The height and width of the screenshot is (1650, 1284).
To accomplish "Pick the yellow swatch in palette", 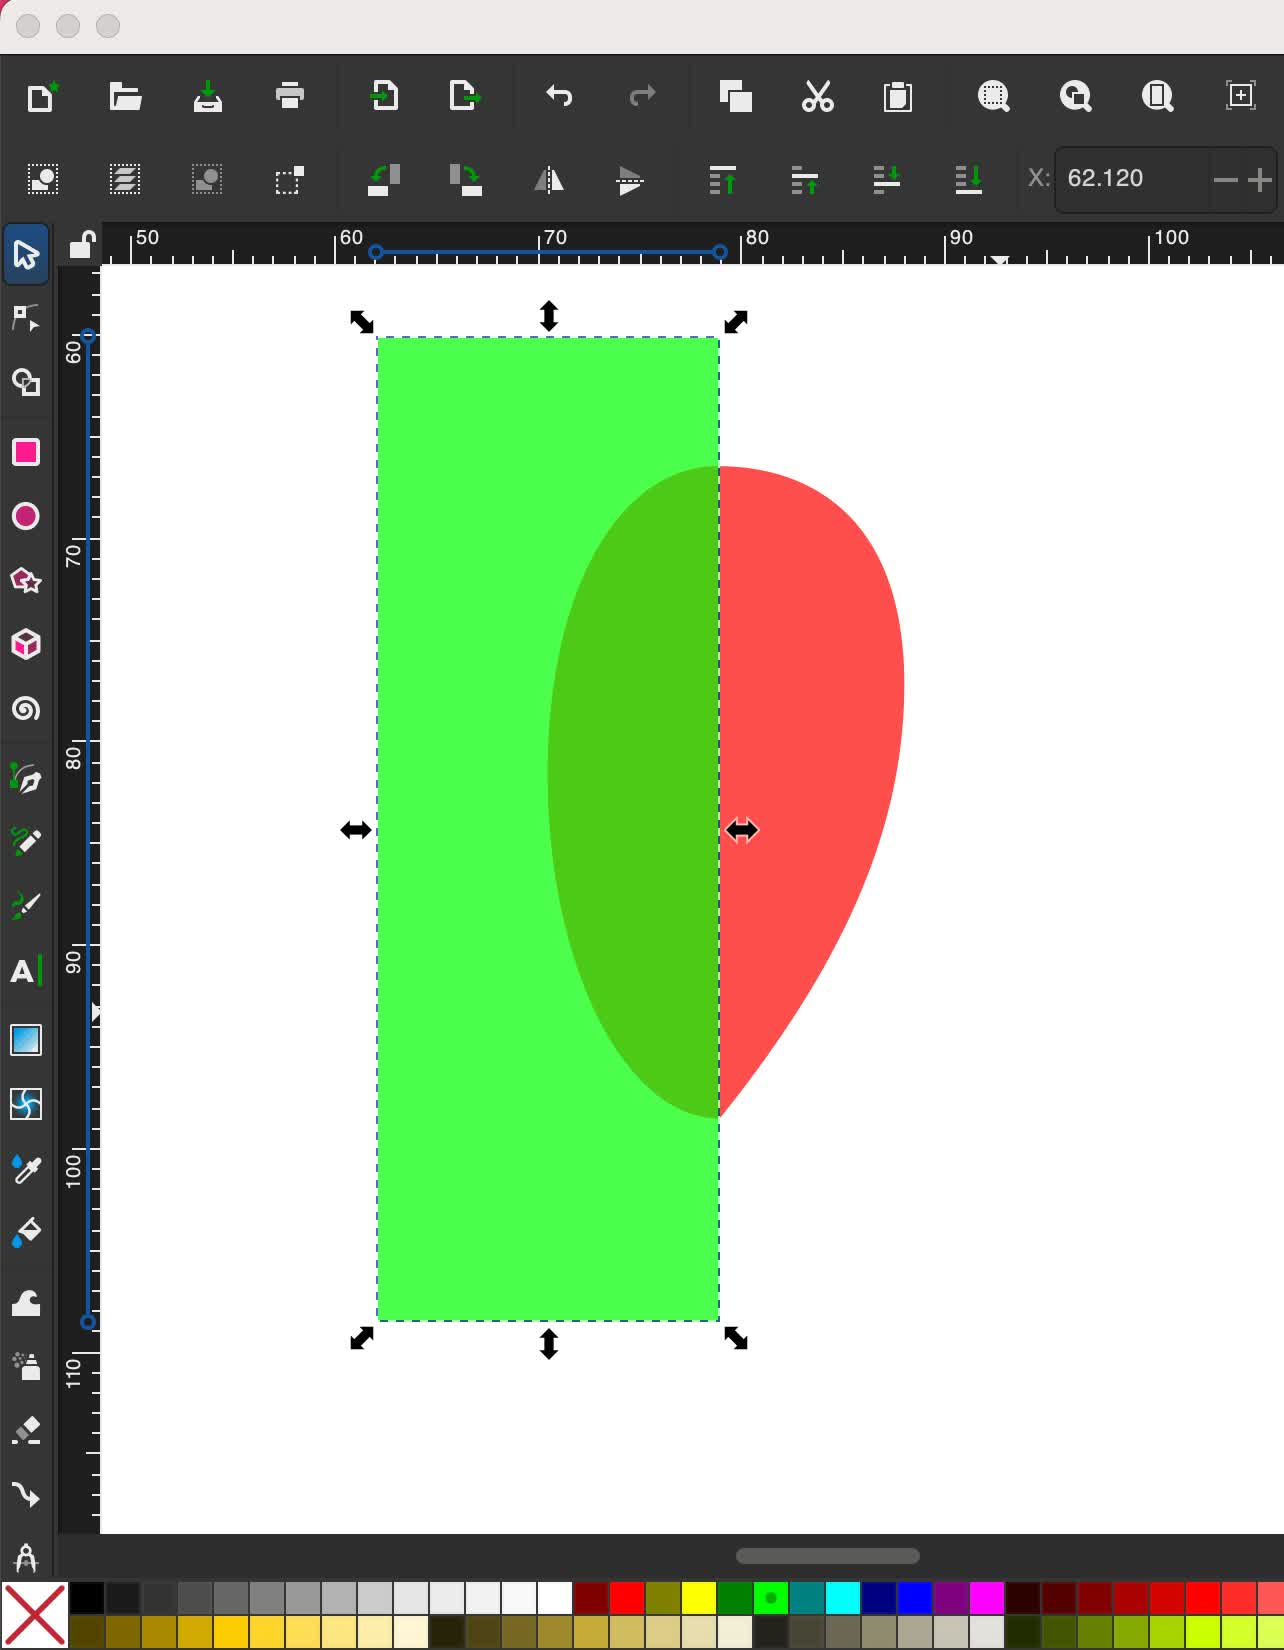I will click(x=698, y=1598).
